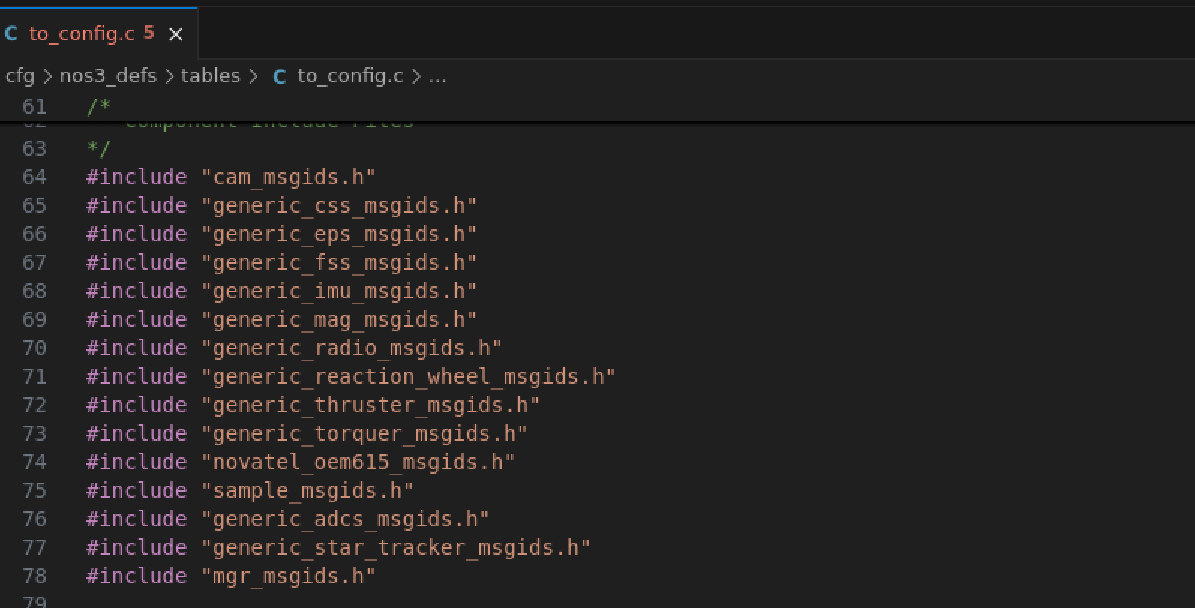Click the line including "generic_mag_msgids.h"
Viewport: 1195px width, 608px height.
281,319
